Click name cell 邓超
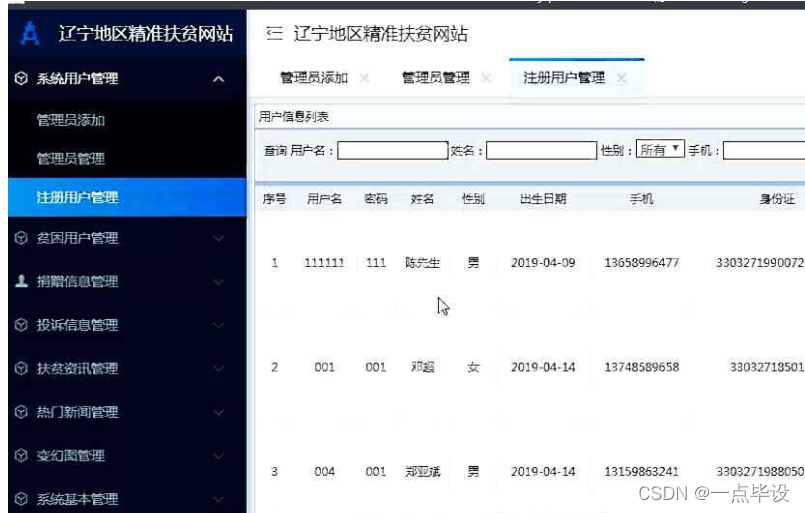The width and height of the screenshot is (805, 513). [423, 367]
